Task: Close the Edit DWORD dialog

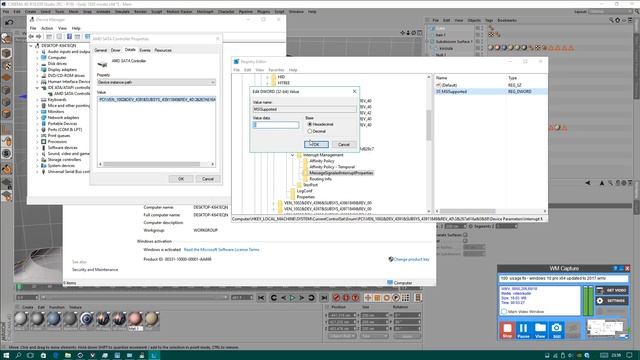Action: [354, 91]
